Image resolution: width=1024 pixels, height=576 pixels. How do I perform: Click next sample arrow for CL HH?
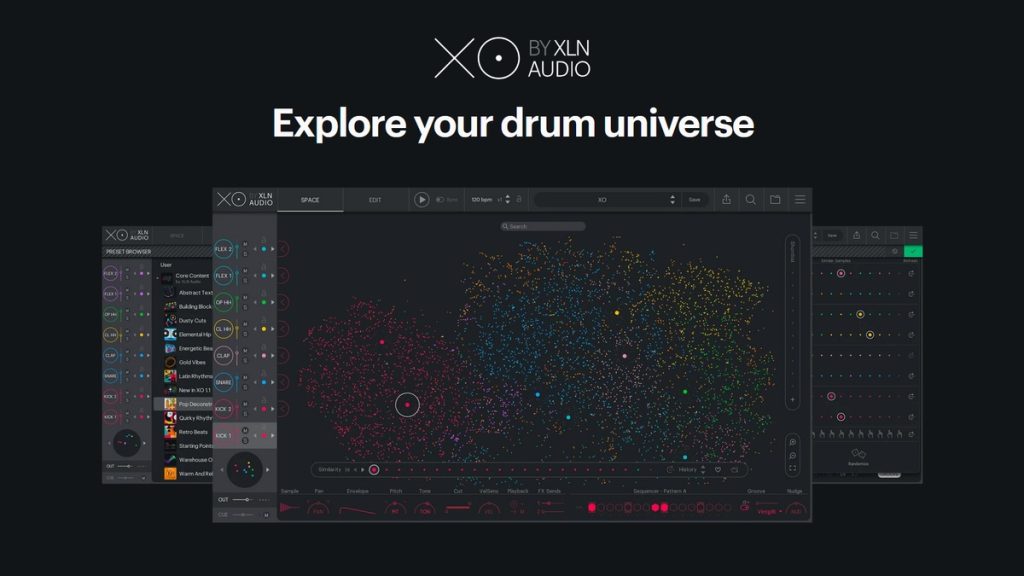coord(272,329)
